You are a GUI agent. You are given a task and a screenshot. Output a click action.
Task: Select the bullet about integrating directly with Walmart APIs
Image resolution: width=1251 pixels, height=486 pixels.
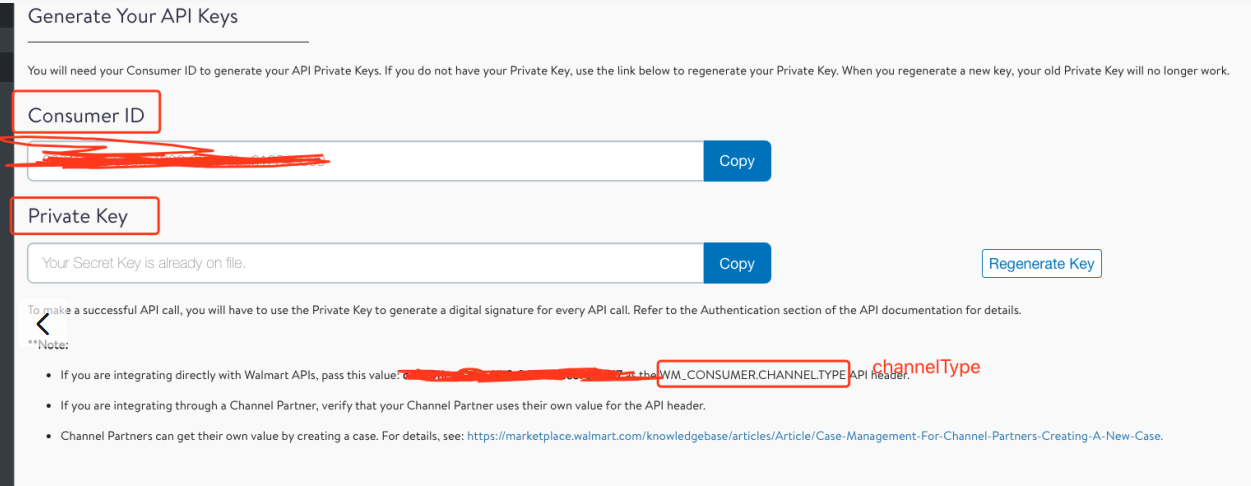point(485,374)
